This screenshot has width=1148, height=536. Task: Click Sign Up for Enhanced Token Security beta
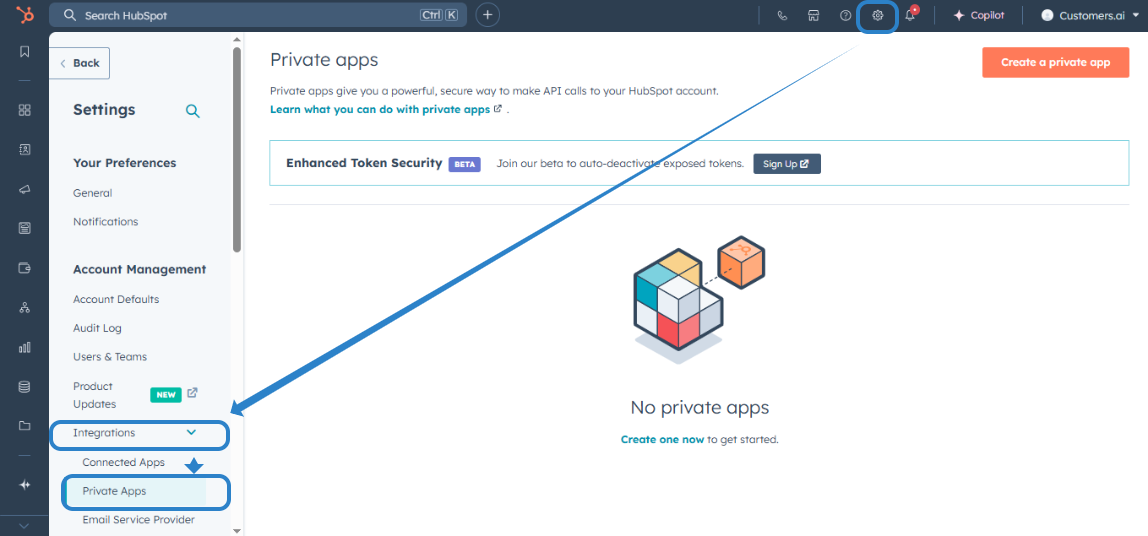pyautogui.click(x=787, y=164)
